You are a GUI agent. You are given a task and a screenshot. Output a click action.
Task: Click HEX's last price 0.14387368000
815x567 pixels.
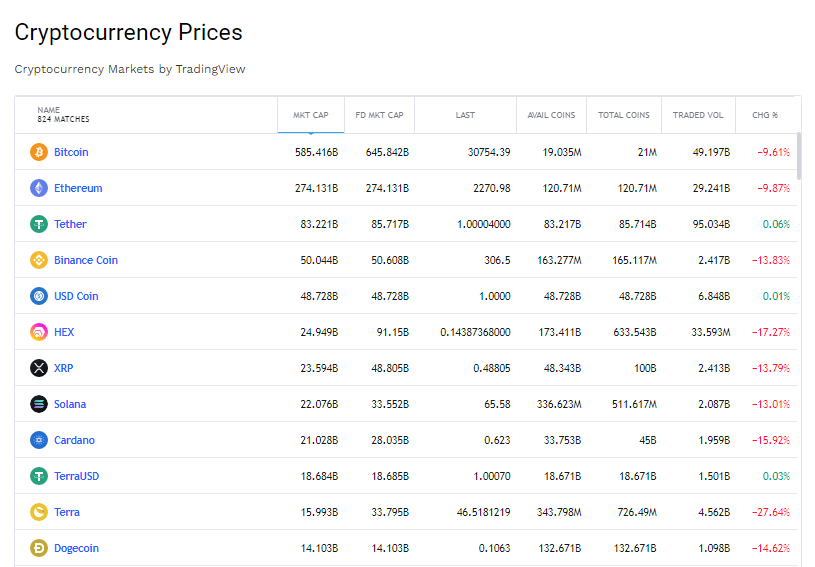click(475, 332)
